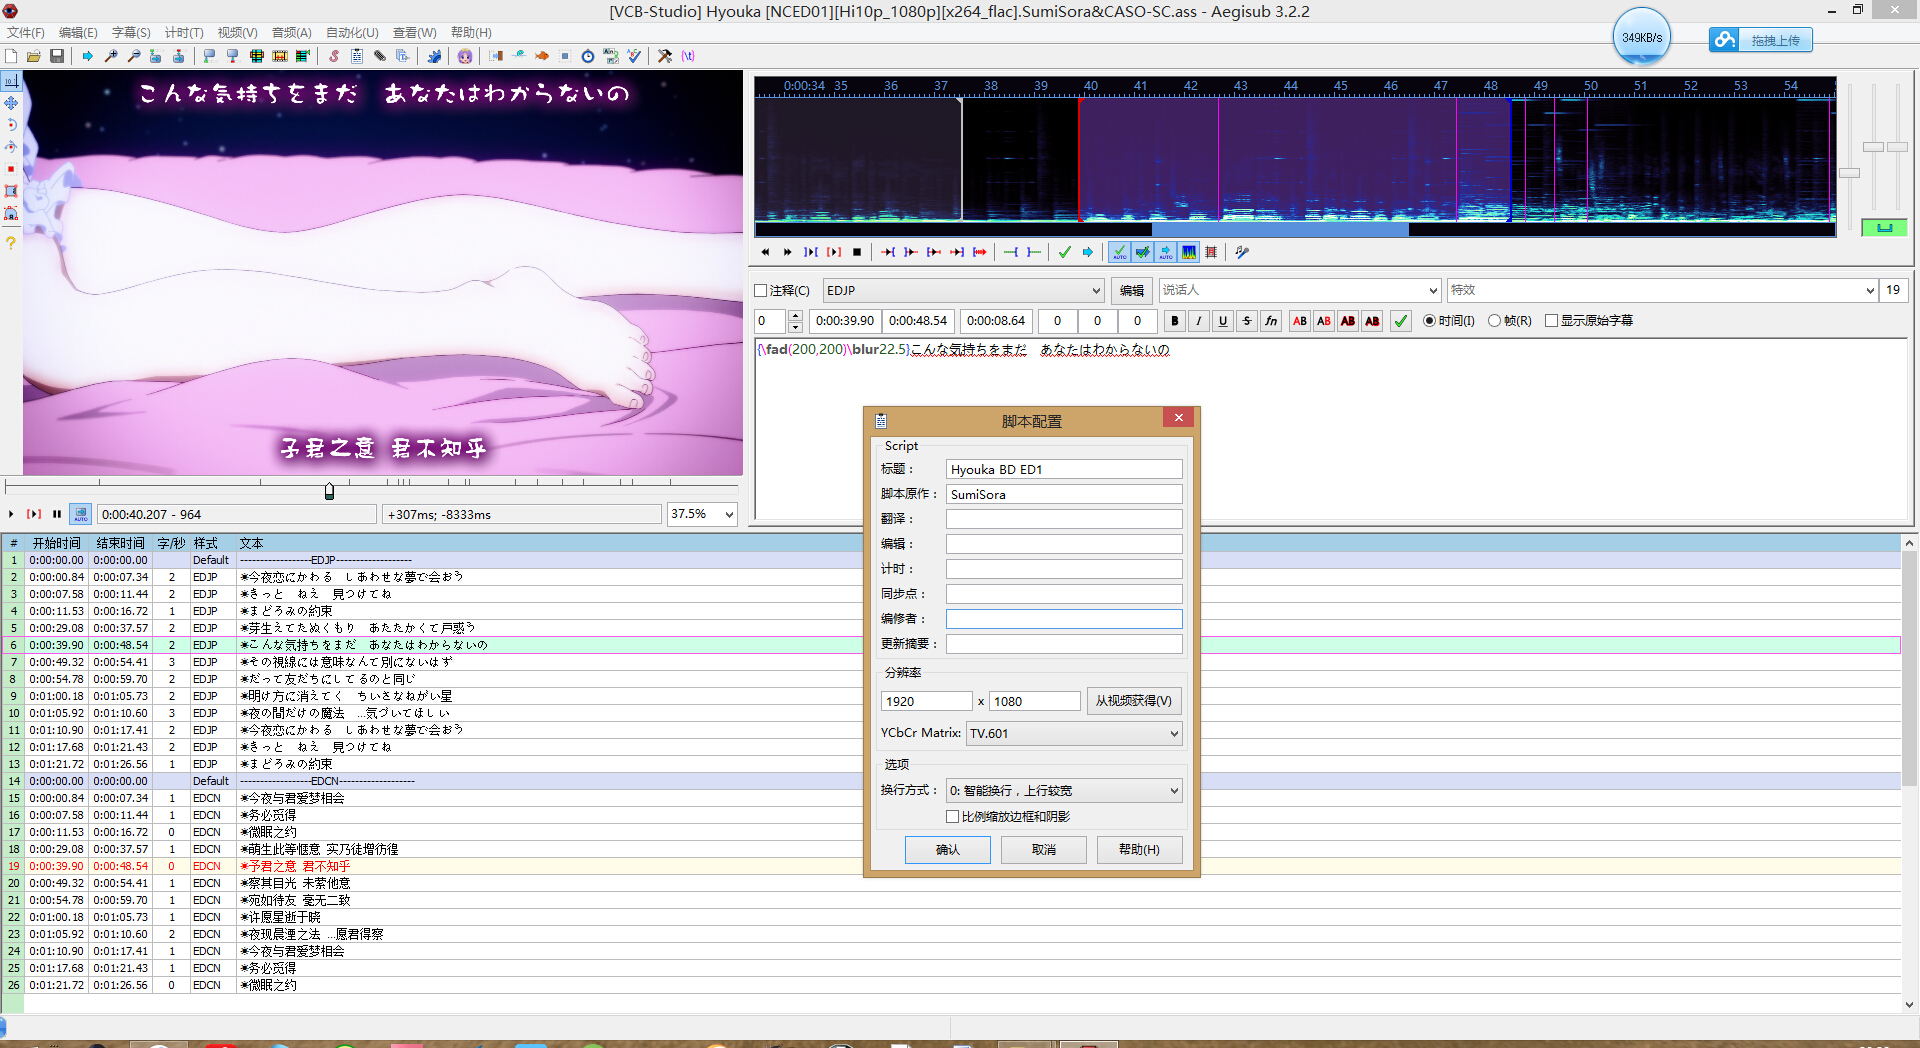Open the Shift Times clock icon
1920x1048 pixels.
point(588,56)
